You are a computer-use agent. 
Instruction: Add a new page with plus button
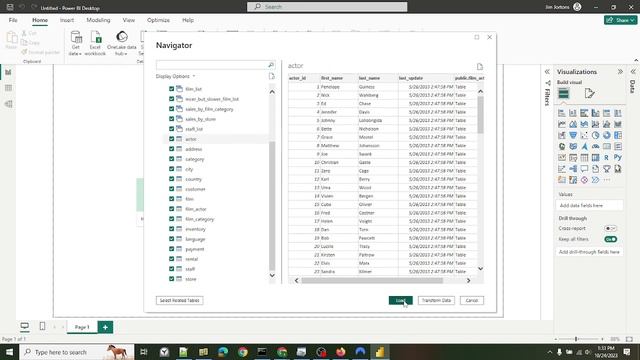coord(105,327)
